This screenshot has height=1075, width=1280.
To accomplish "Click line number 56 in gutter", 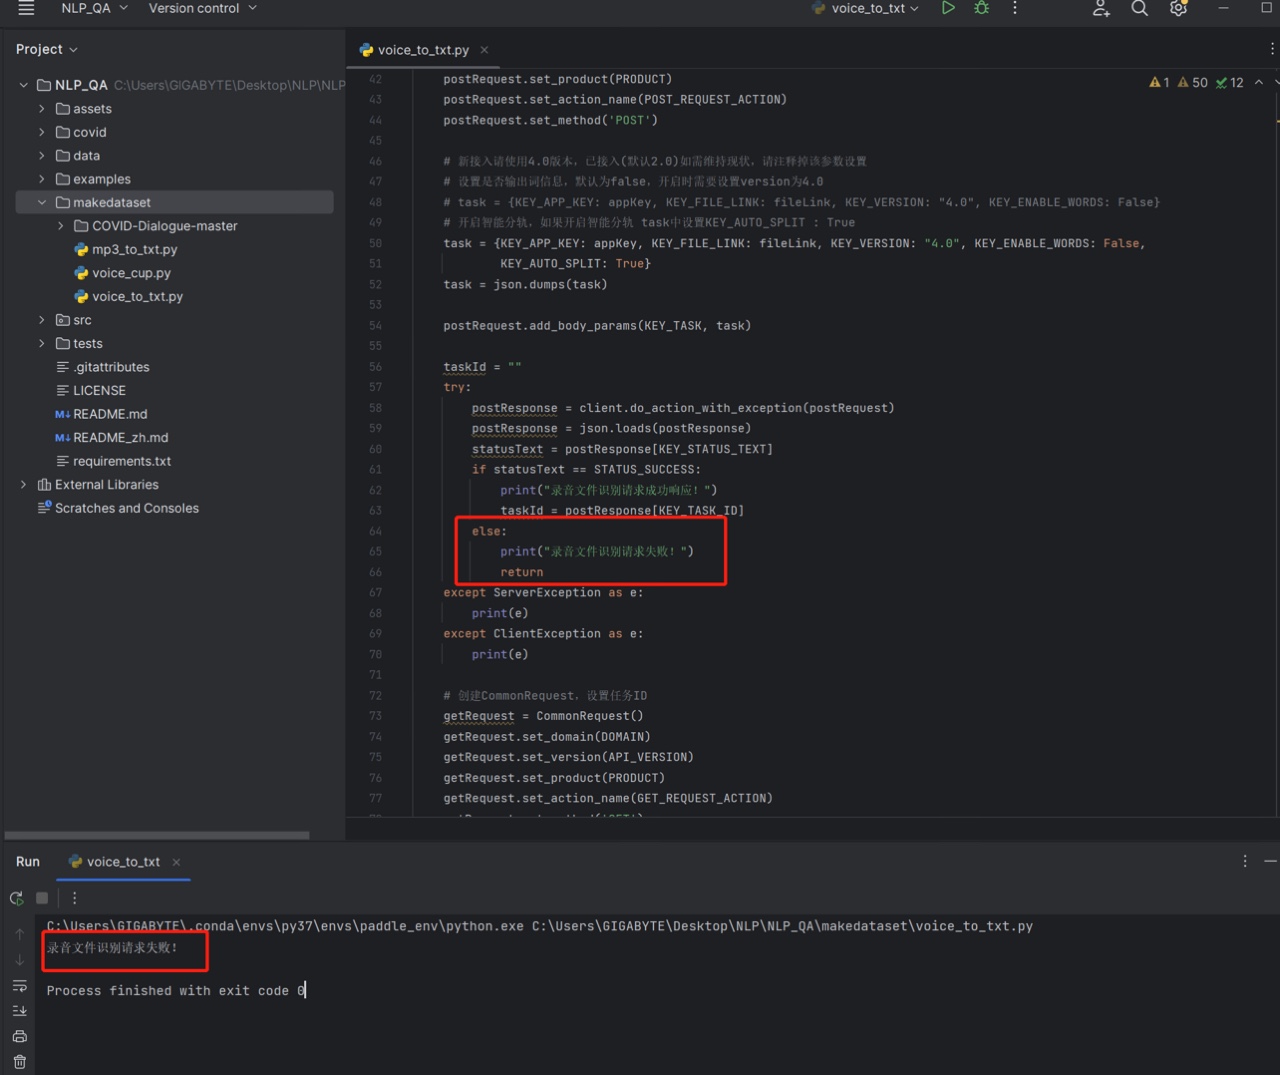I will pyautogui.click(x=375, y=367).
